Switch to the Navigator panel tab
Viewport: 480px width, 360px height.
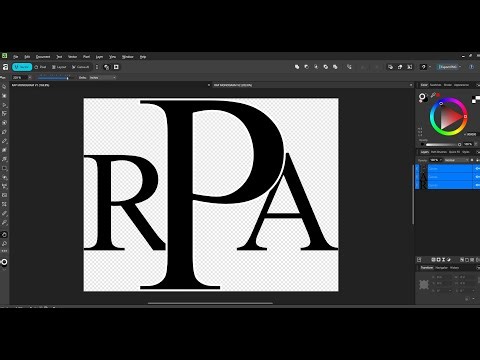[x=442, y=268]
